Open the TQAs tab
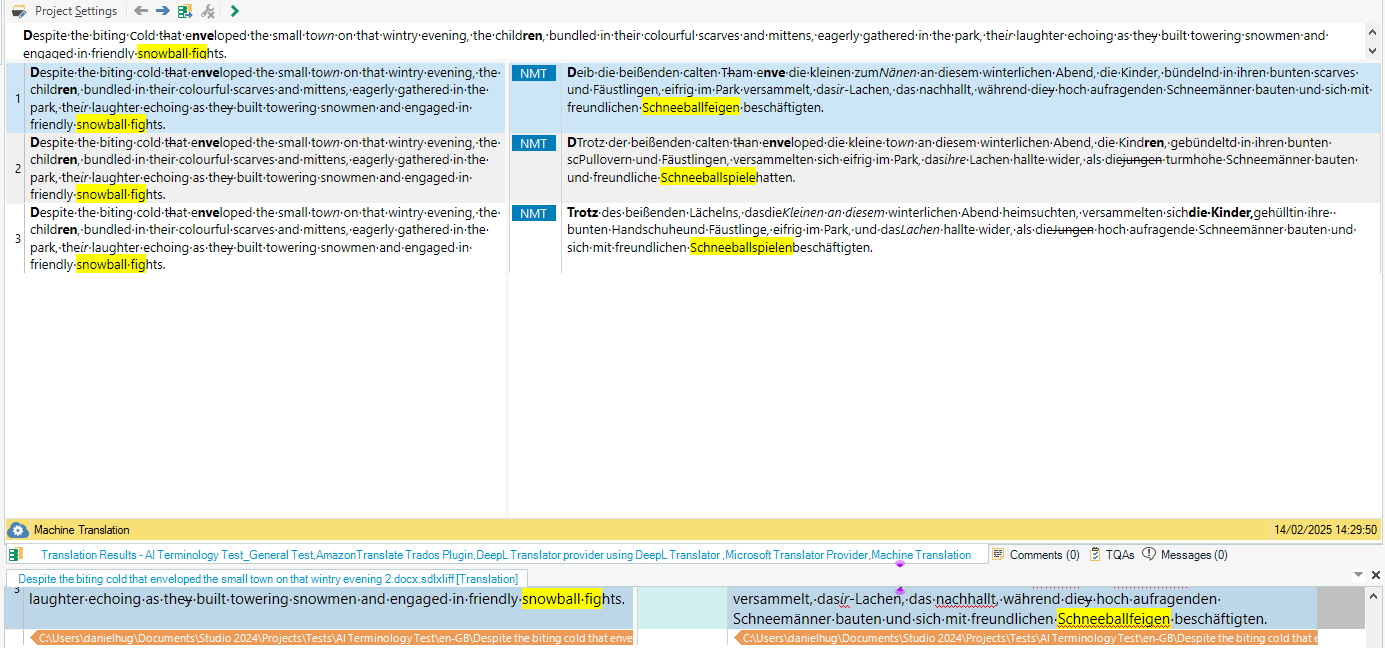The image size is (1385, 648). coord(1112,555)
